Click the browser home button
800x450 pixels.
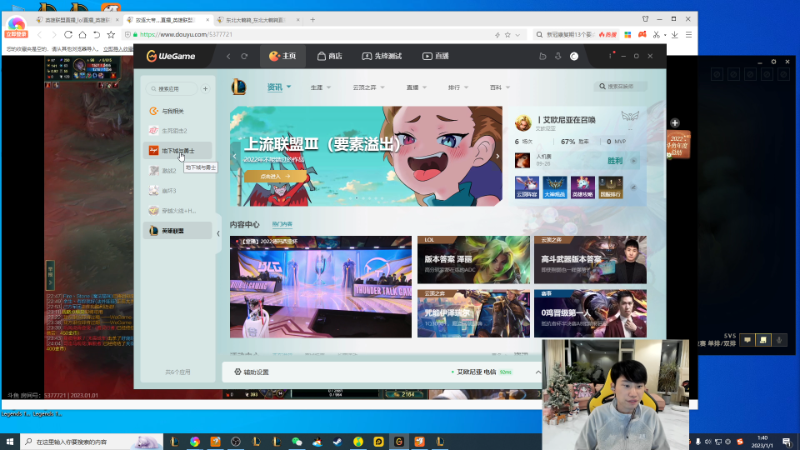[x=82, y=35]
